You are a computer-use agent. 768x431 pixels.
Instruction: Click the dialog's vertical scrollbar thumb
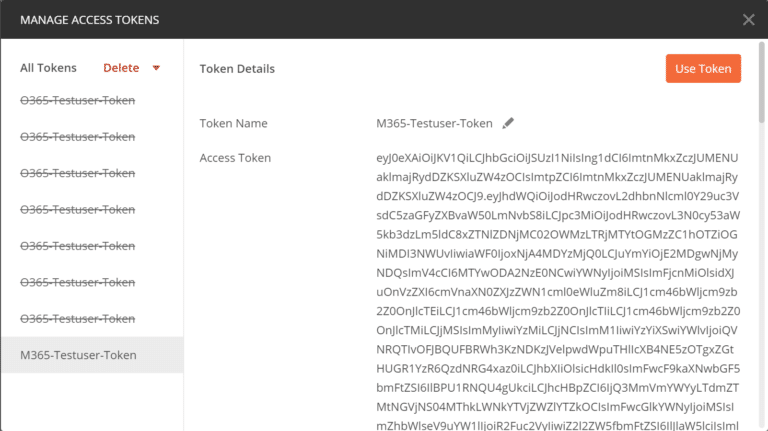pos(762,82)
